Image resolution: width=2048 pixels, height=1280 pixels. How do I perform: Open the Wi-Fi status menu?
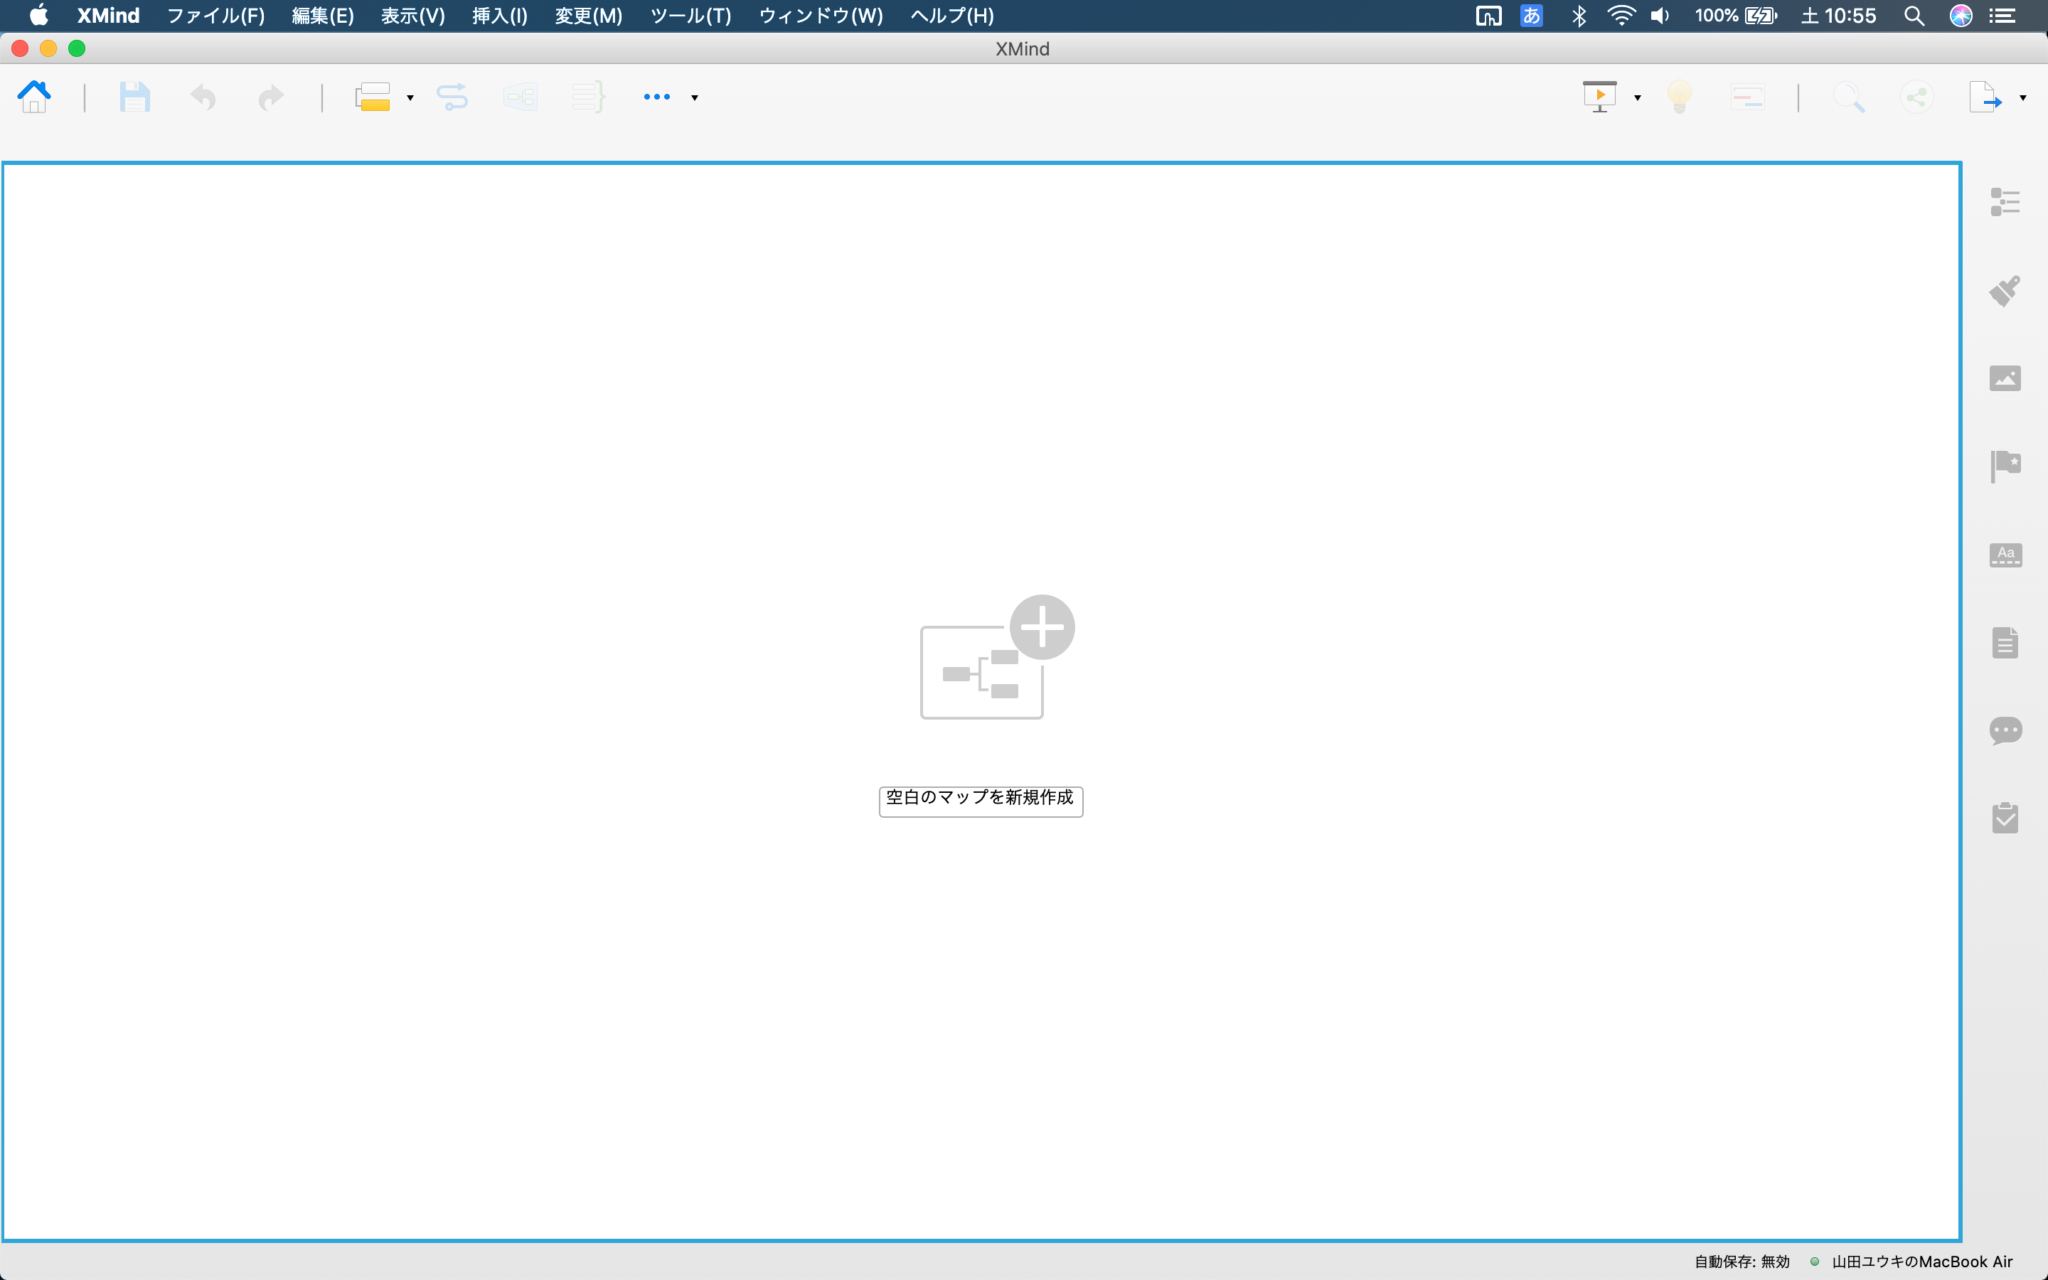pos(1620,16)
